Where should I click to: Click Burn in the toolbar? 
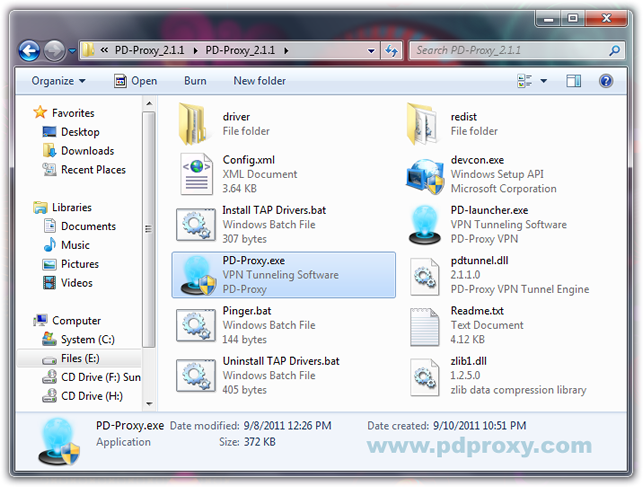point(195,81)
